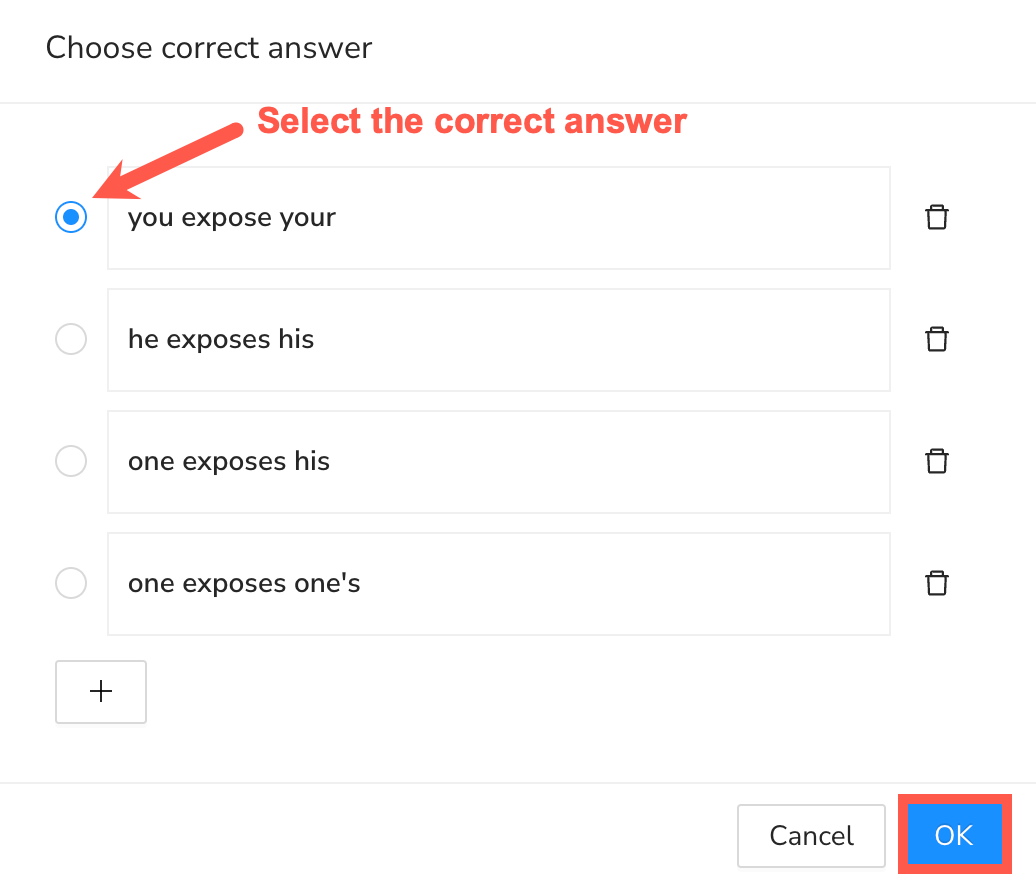Cancel the choose answer dialog
Image resolution: width=1036 pixels, height=886 pixels.
(811, 835)
